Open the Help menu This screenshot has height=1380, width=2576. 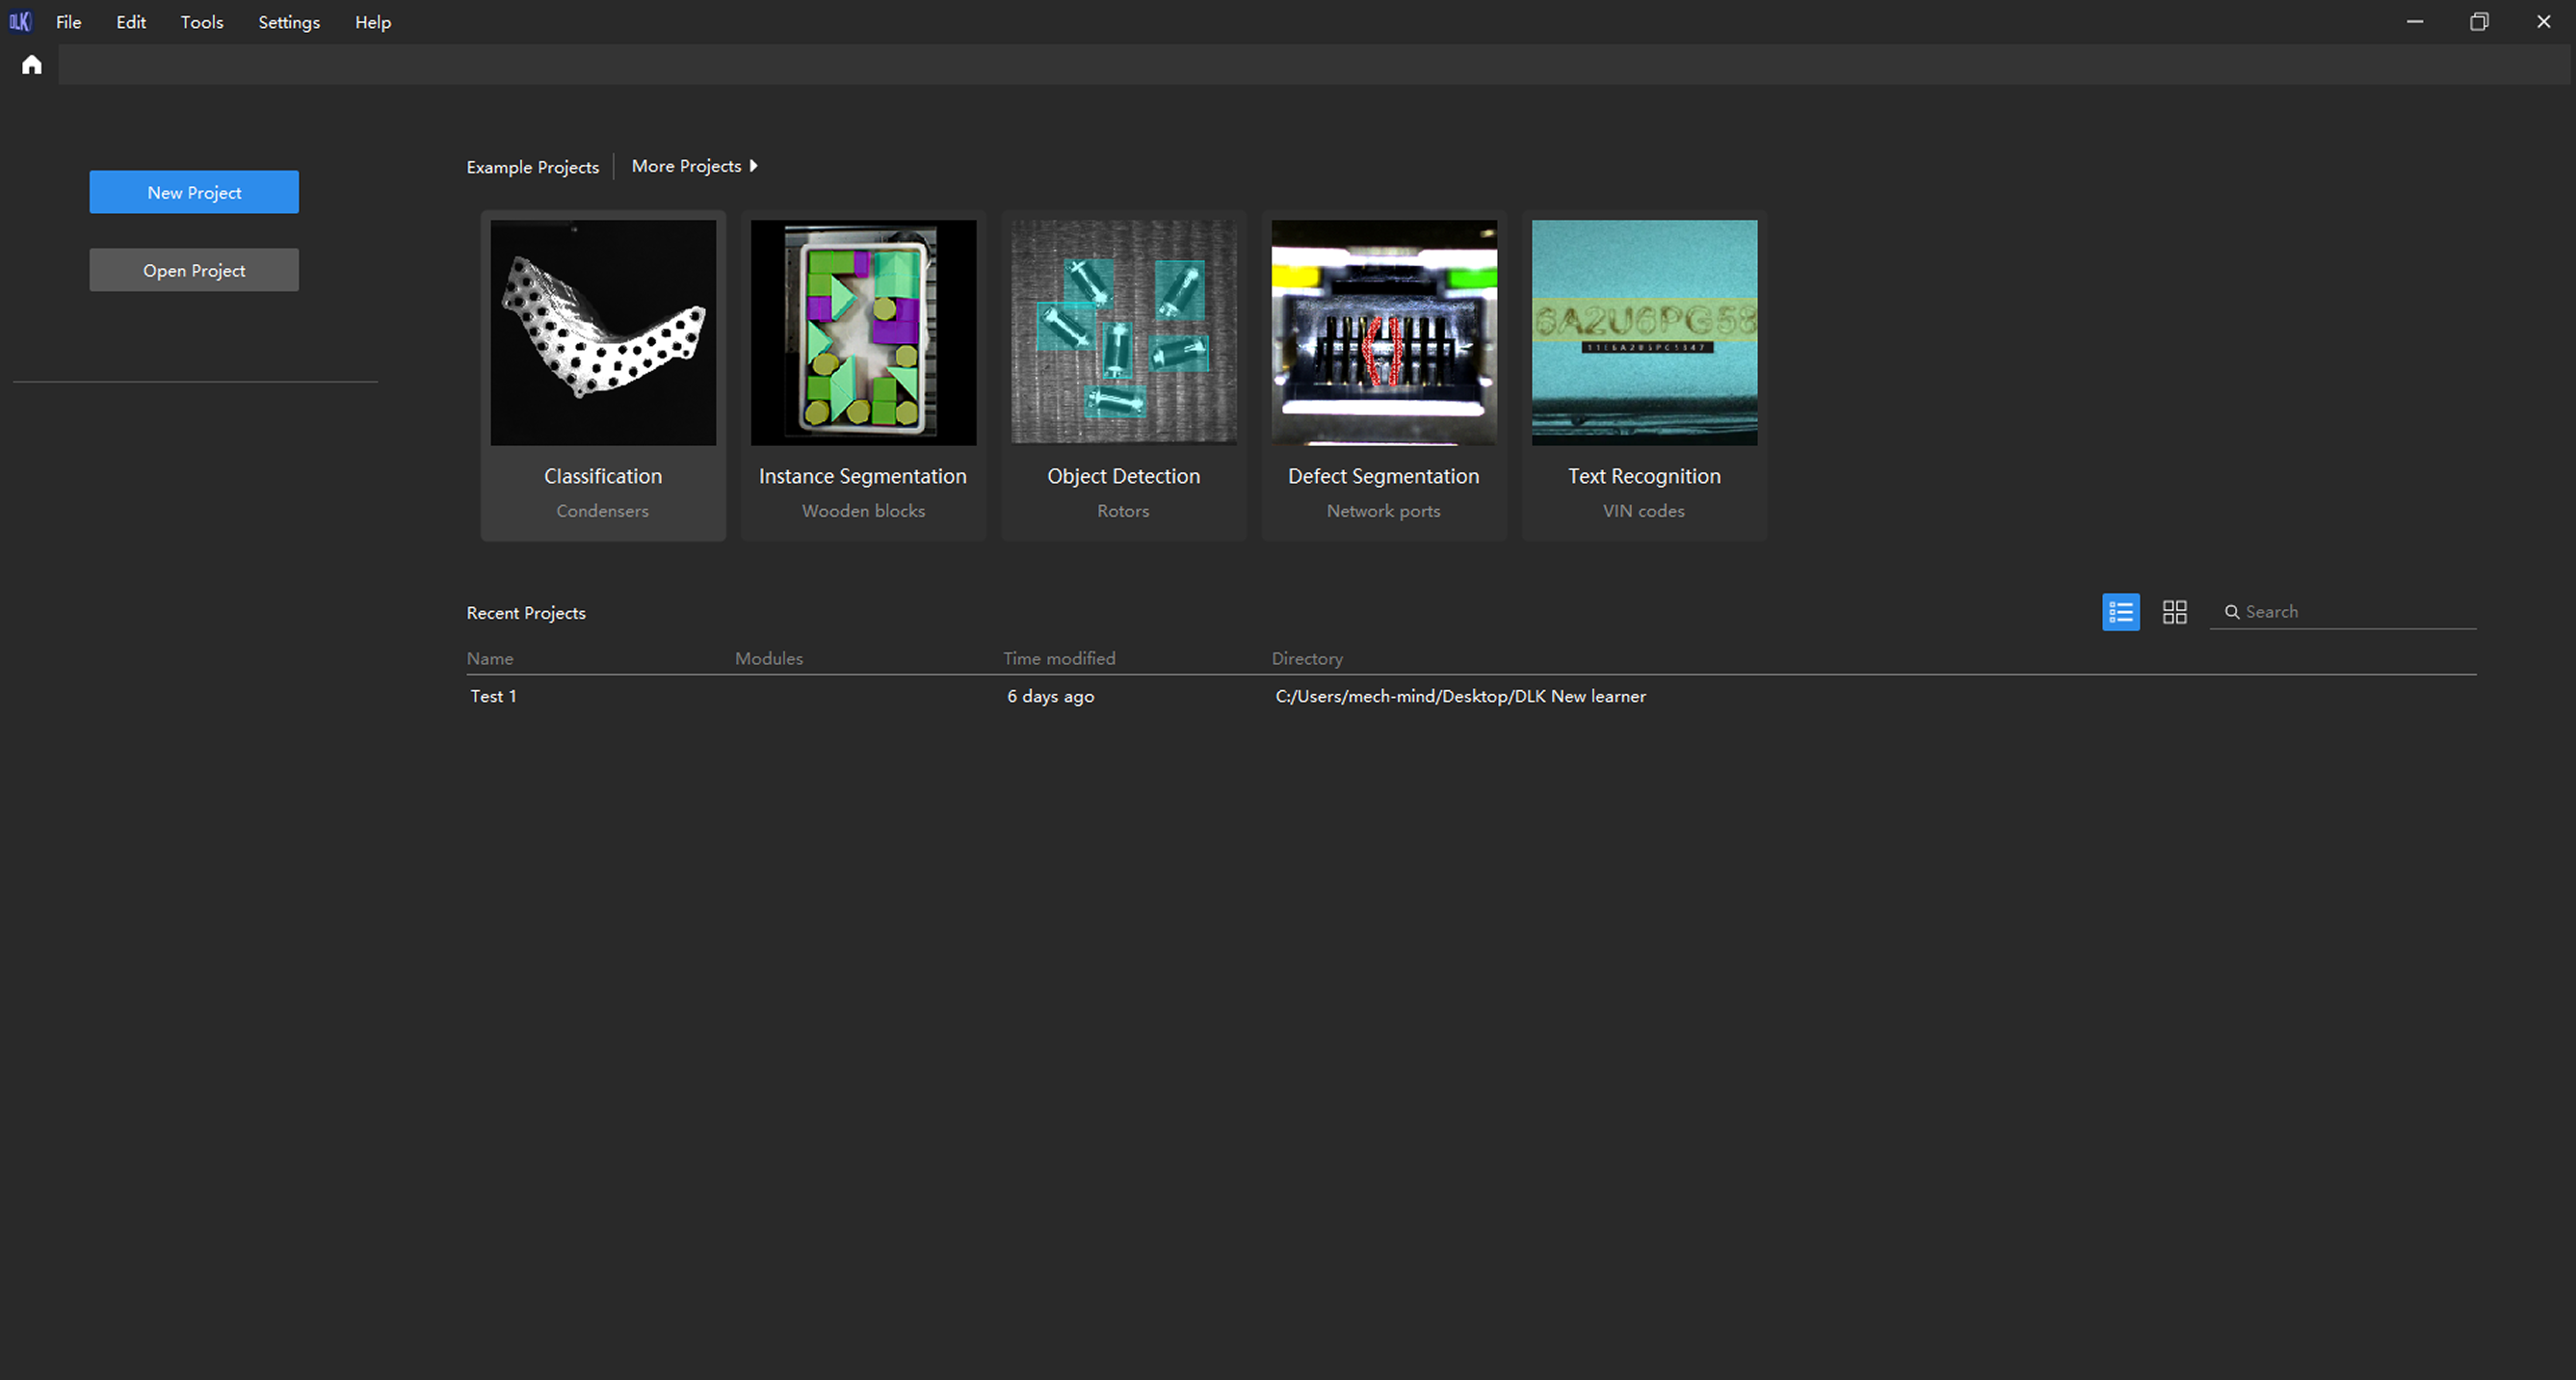[372, 22]
